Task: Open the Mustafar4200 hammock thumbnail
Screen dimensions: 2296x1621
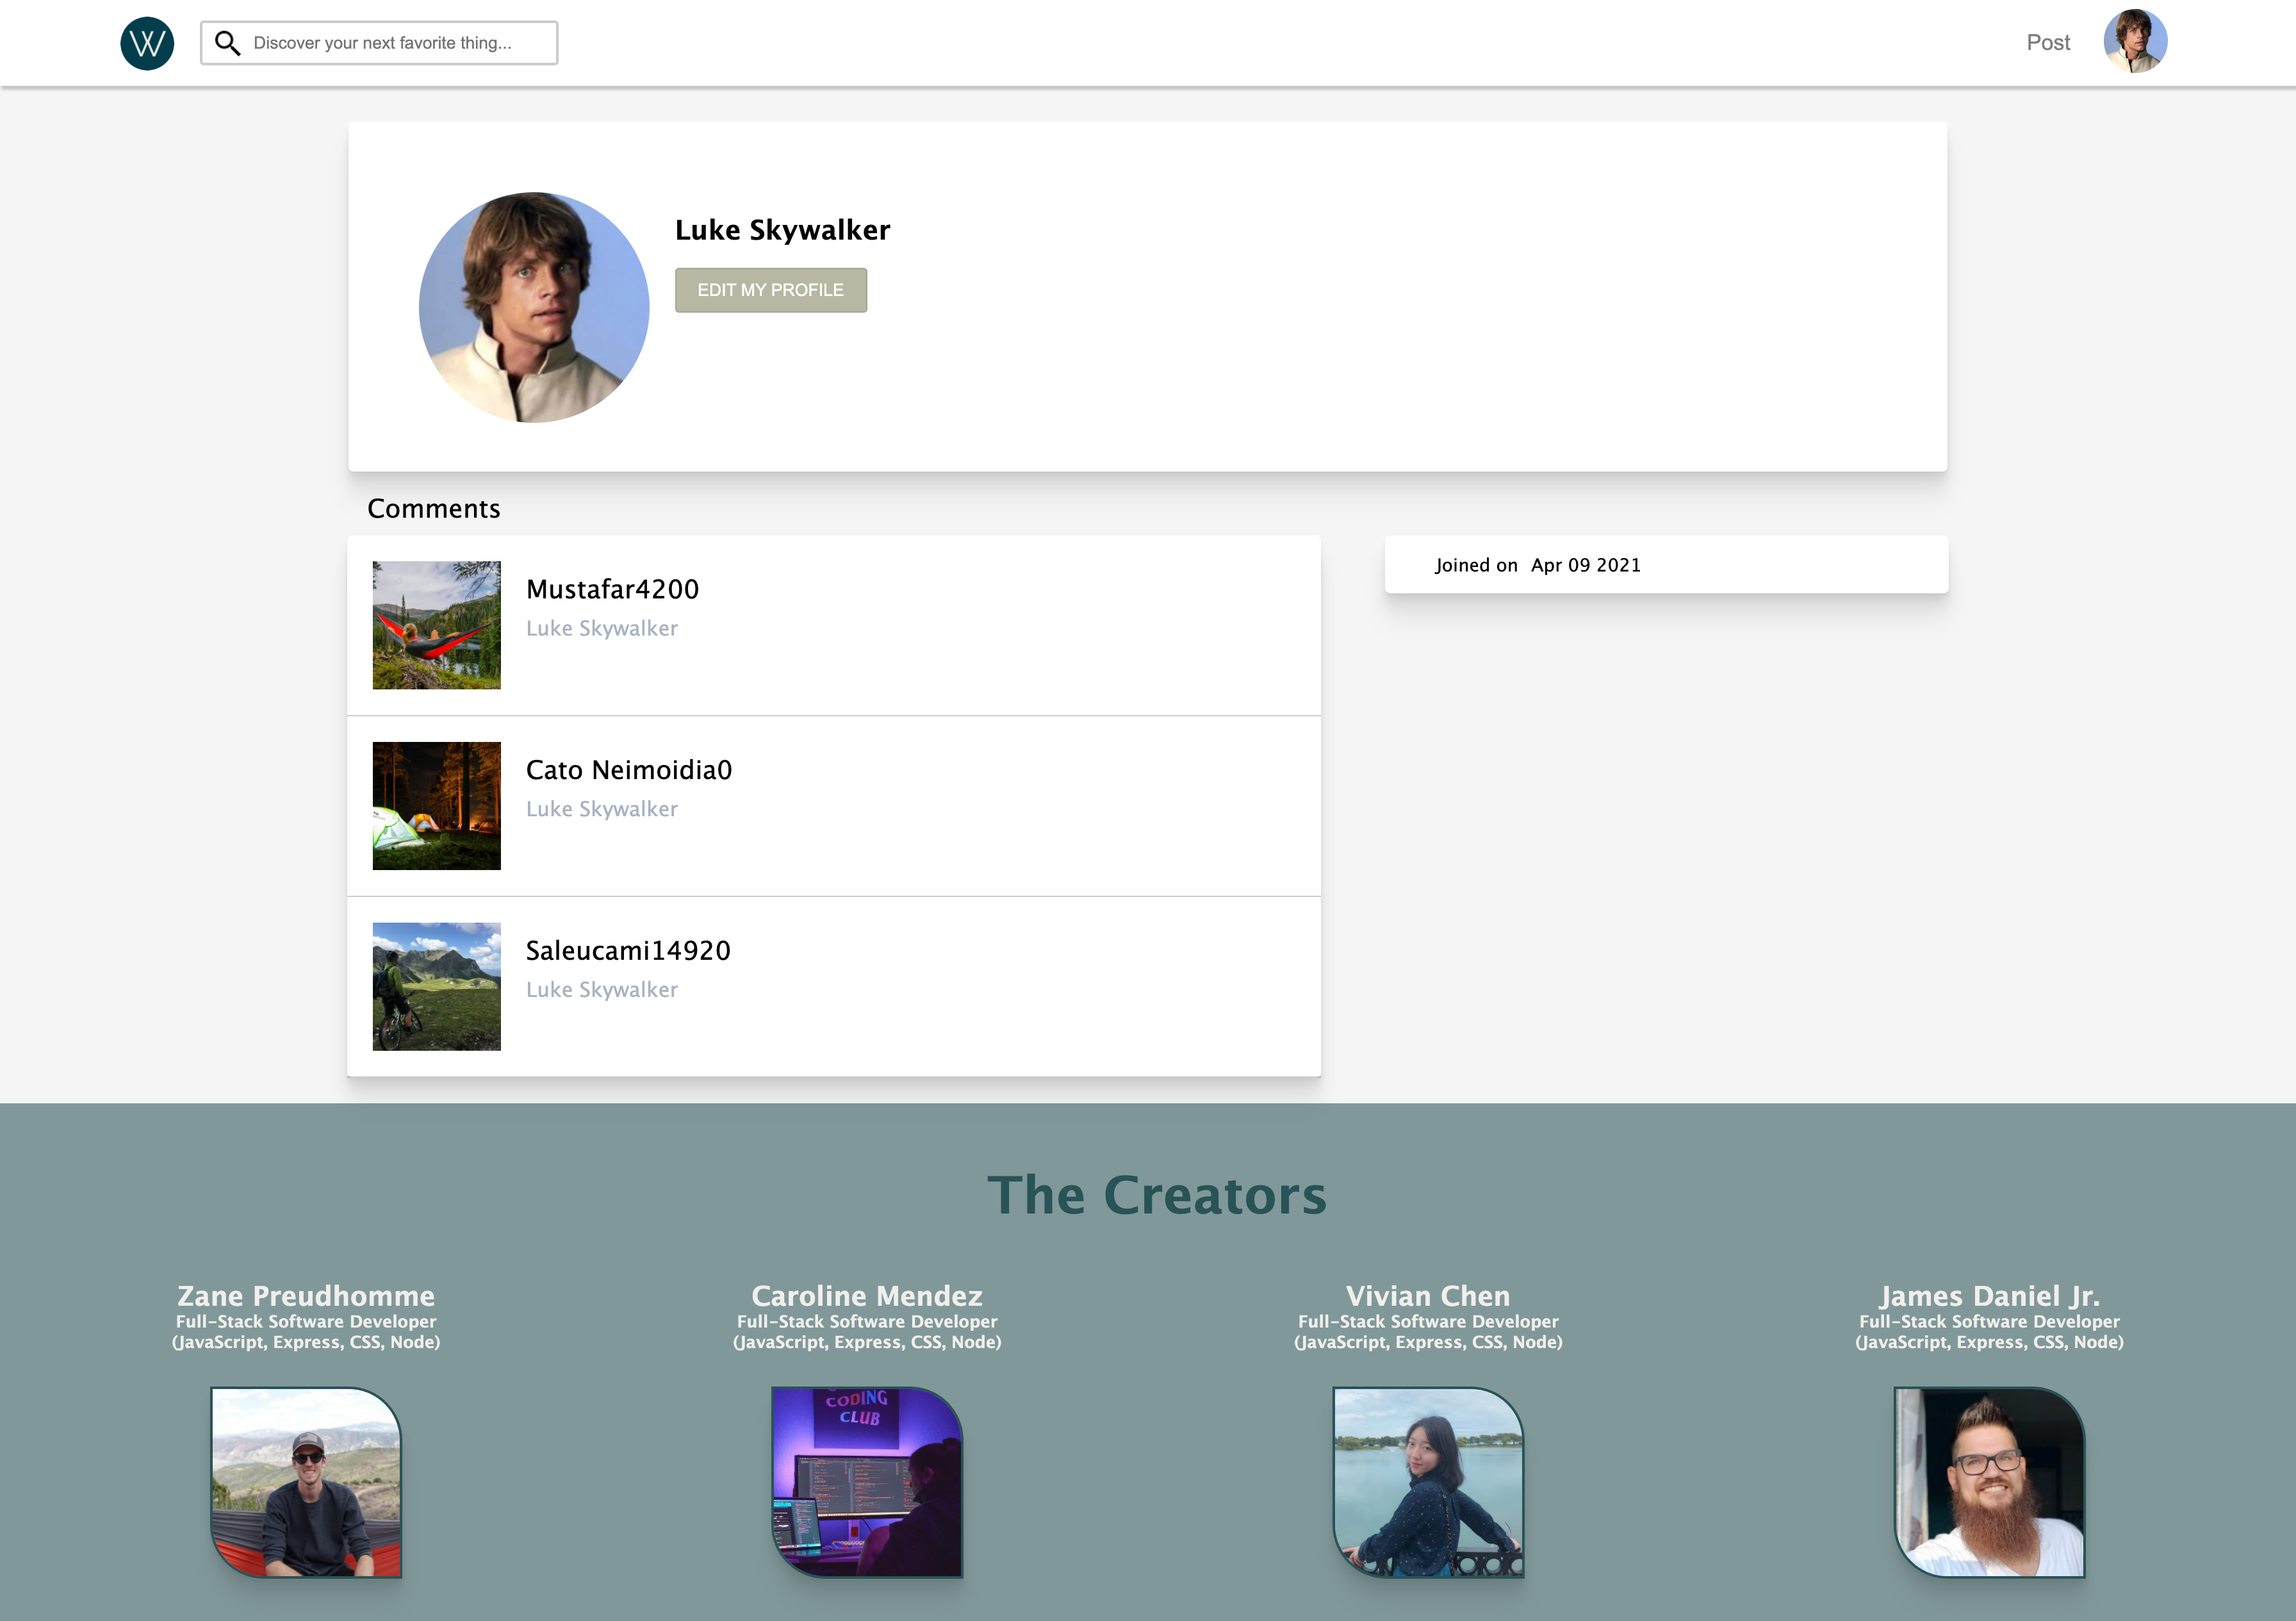Action: (x=436, y=625)
